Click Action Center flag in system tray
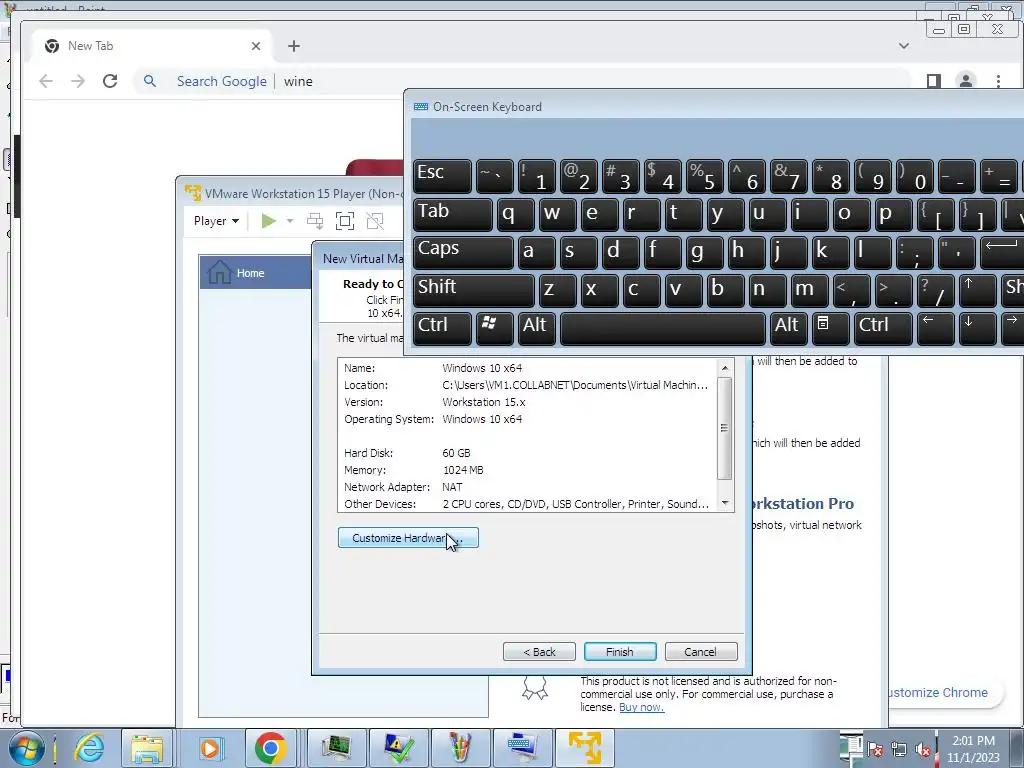Image resolution: width=1024 pixels, height=768 pixels. pos(874,750)
